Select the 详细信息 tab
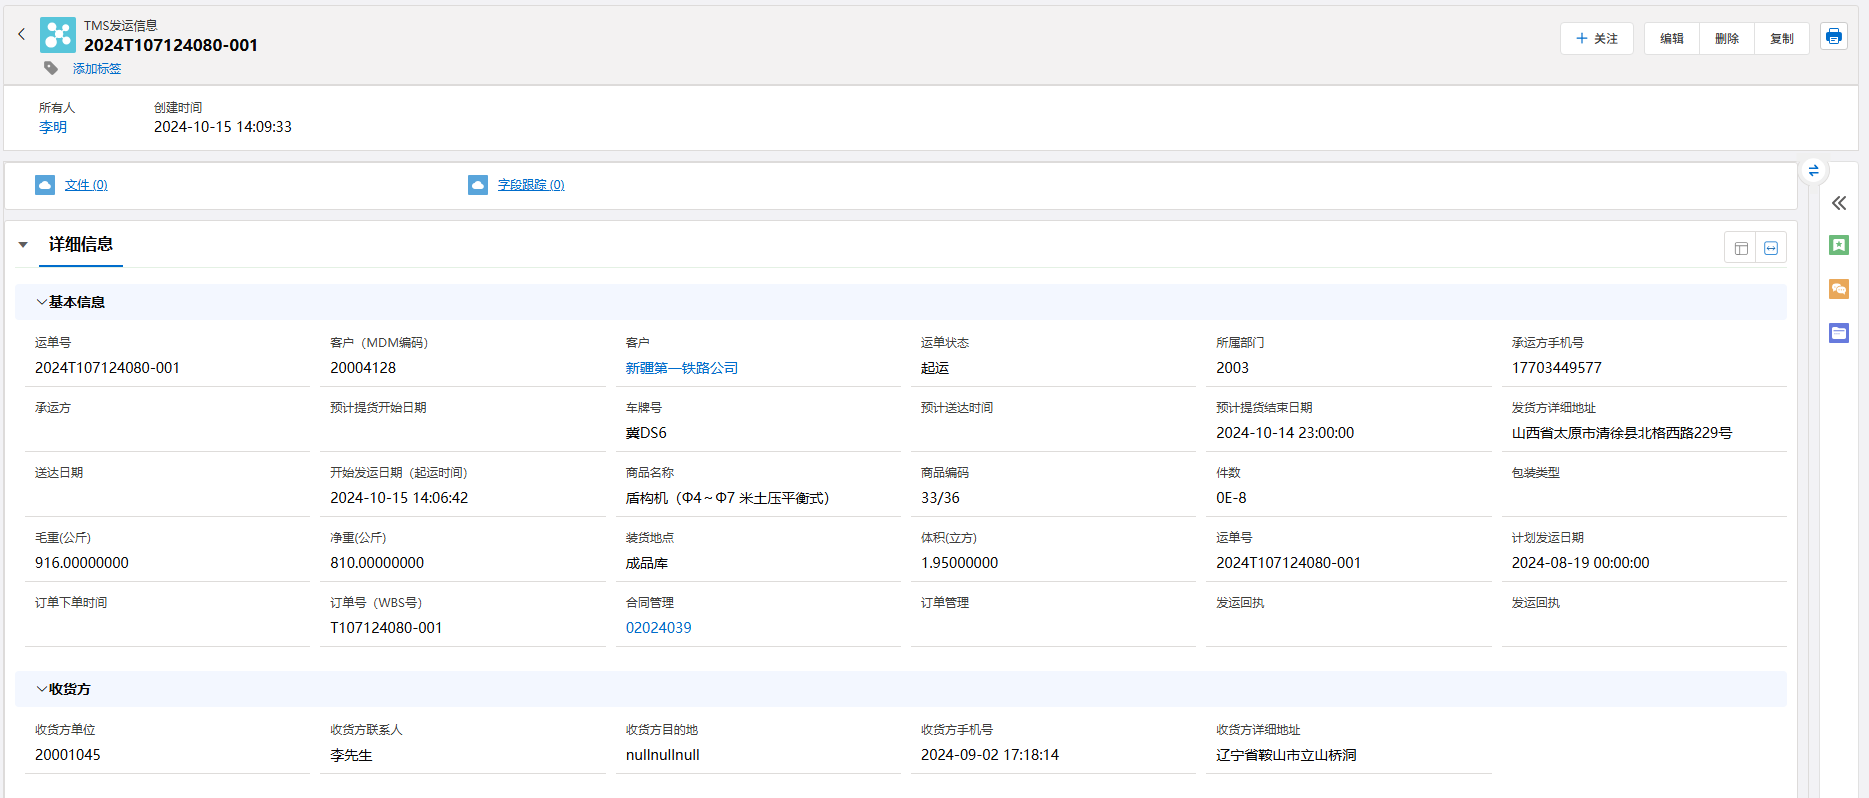 81,245
